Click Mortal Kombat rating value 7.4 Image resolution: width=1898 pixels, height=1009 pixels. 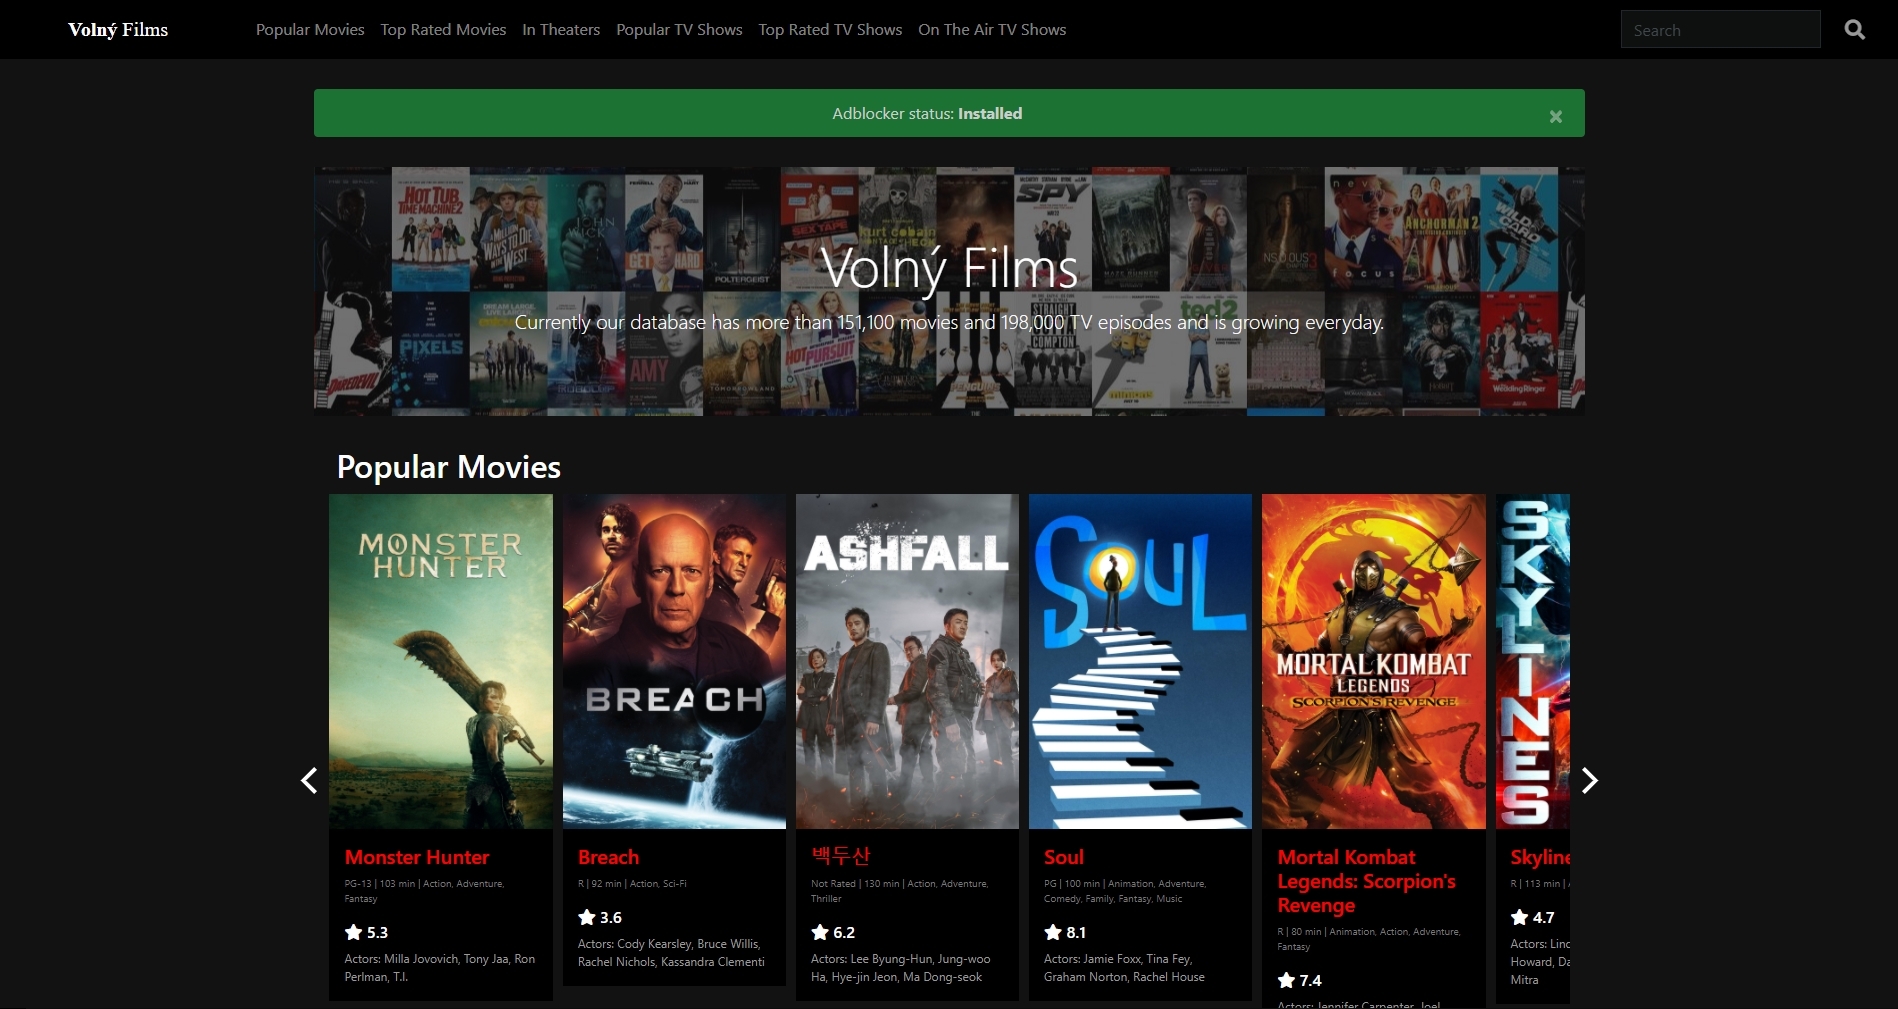pyautogui.click(x=1310, y=980)
